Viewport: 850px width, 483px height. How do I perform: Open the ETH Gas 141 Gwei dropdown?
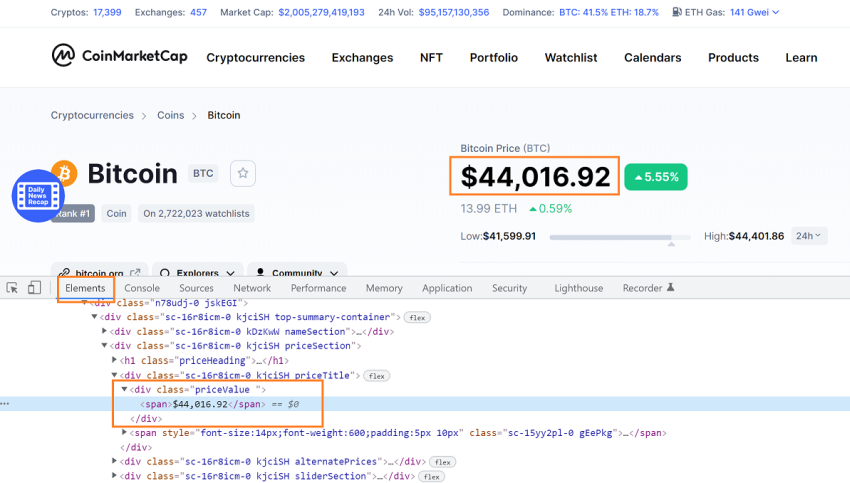pyautogui.click(x=754, y=12)
